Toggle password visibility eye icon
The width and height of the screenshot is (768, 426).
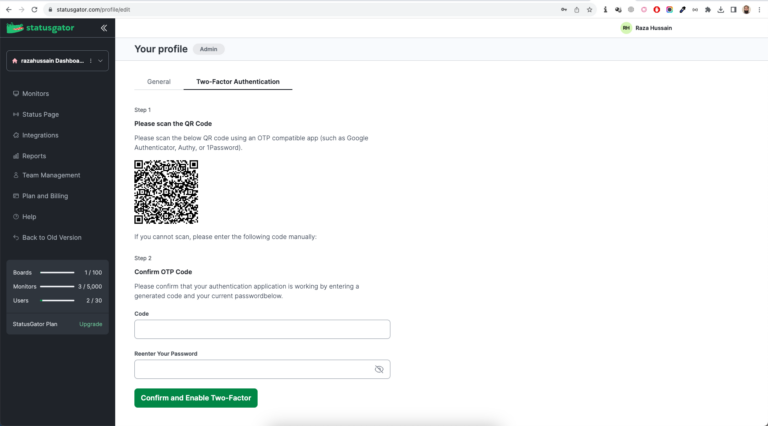[x=379, y=369]
